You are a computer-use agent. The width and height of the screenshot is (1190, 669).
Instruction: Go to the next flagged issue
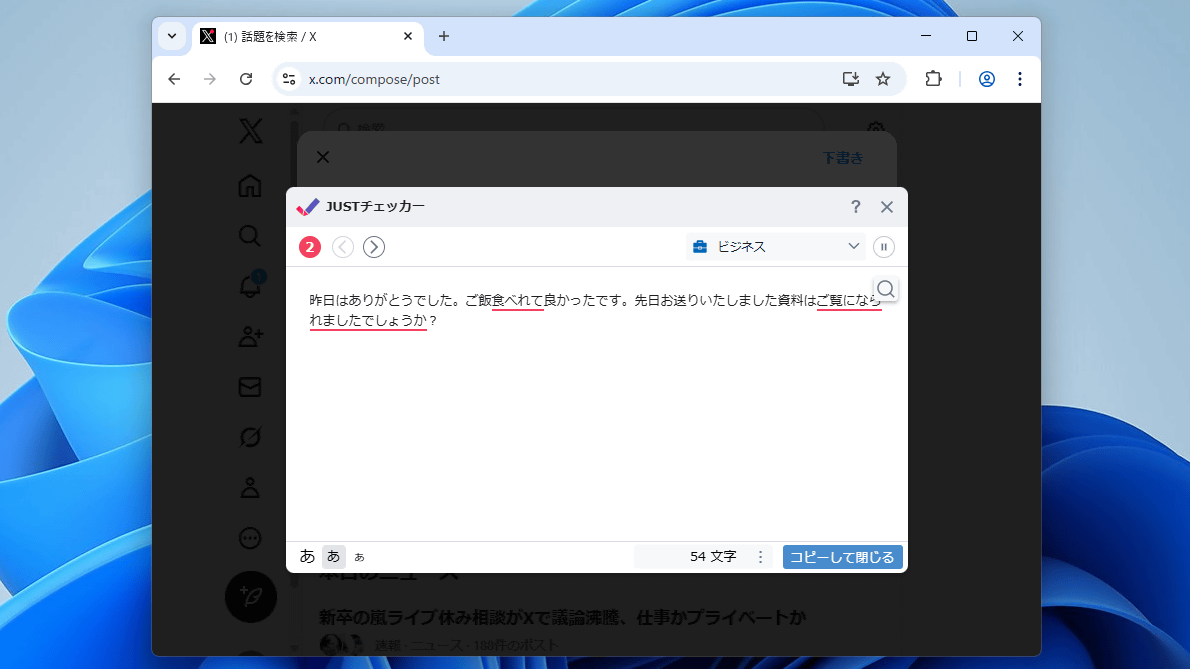click(x=374, y=247)
